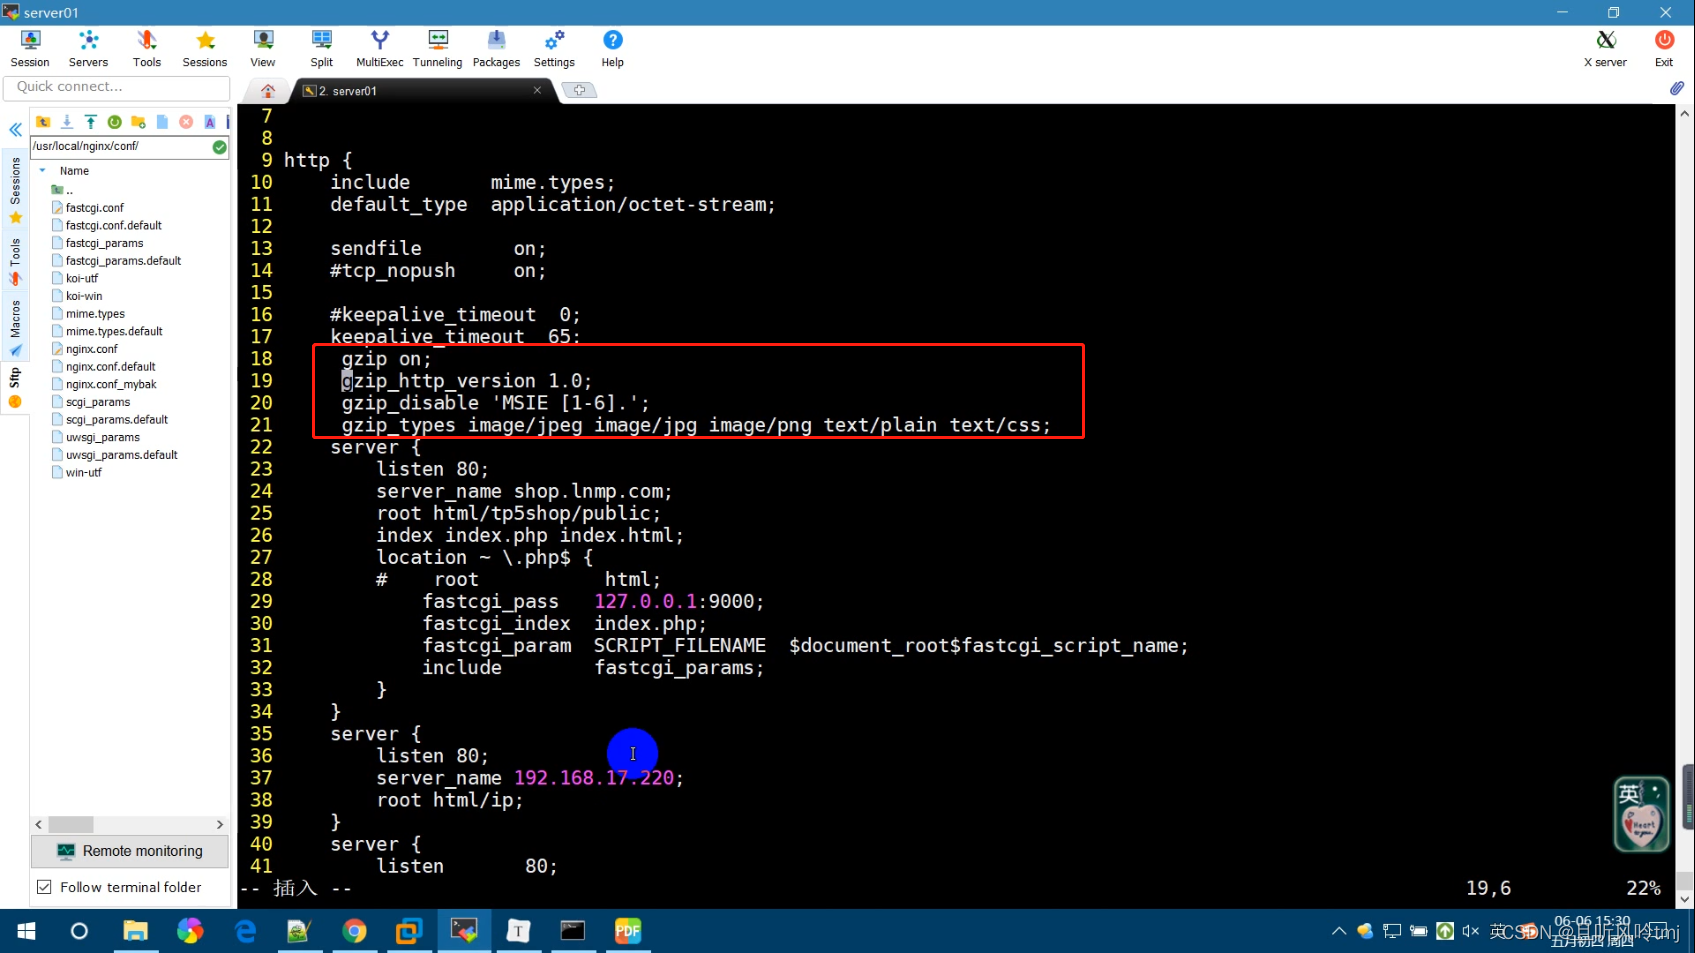This screenshot has width=1695, height=953.
Task: Click the Remote monitoring button
Action: coord(130,851)
